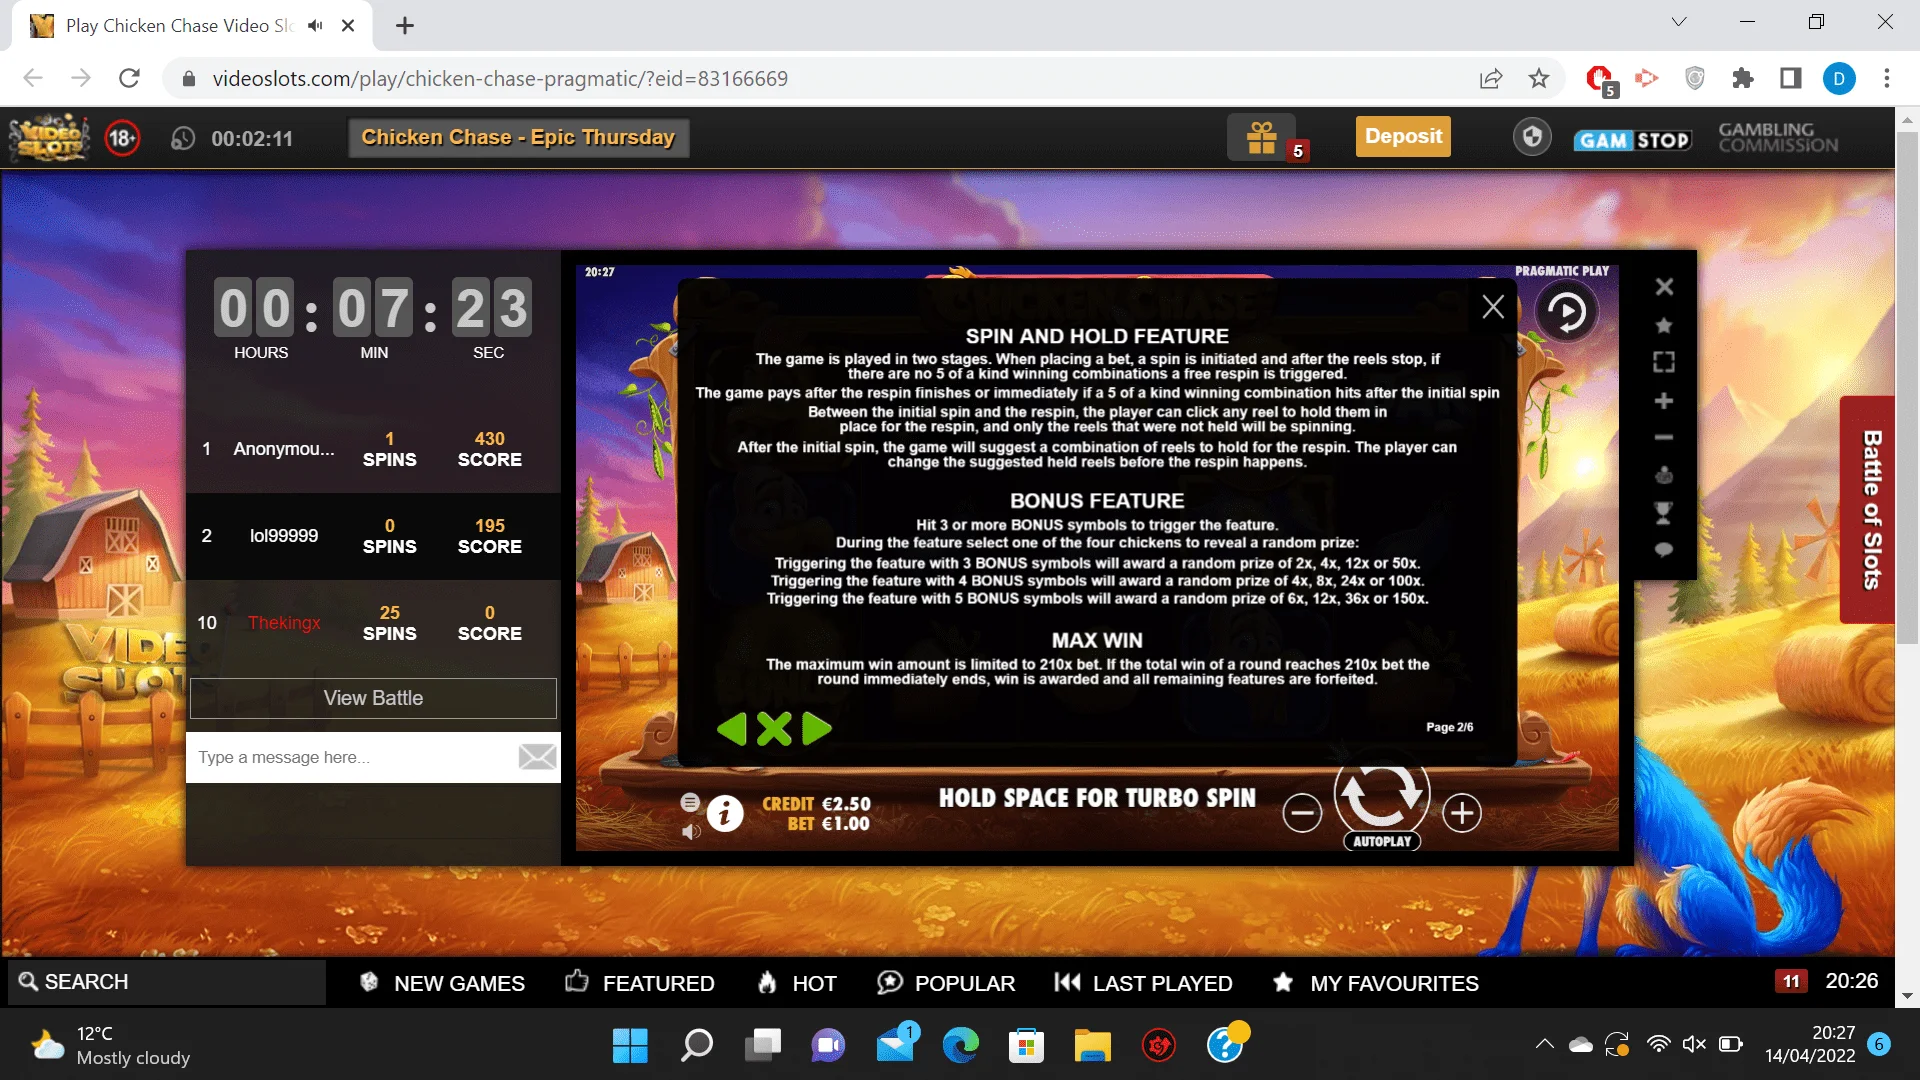Image resolution: width=1920 pixels, height=1080 pixels.
Task: Open the My Favourites menu
Action: pos(1375,983)
